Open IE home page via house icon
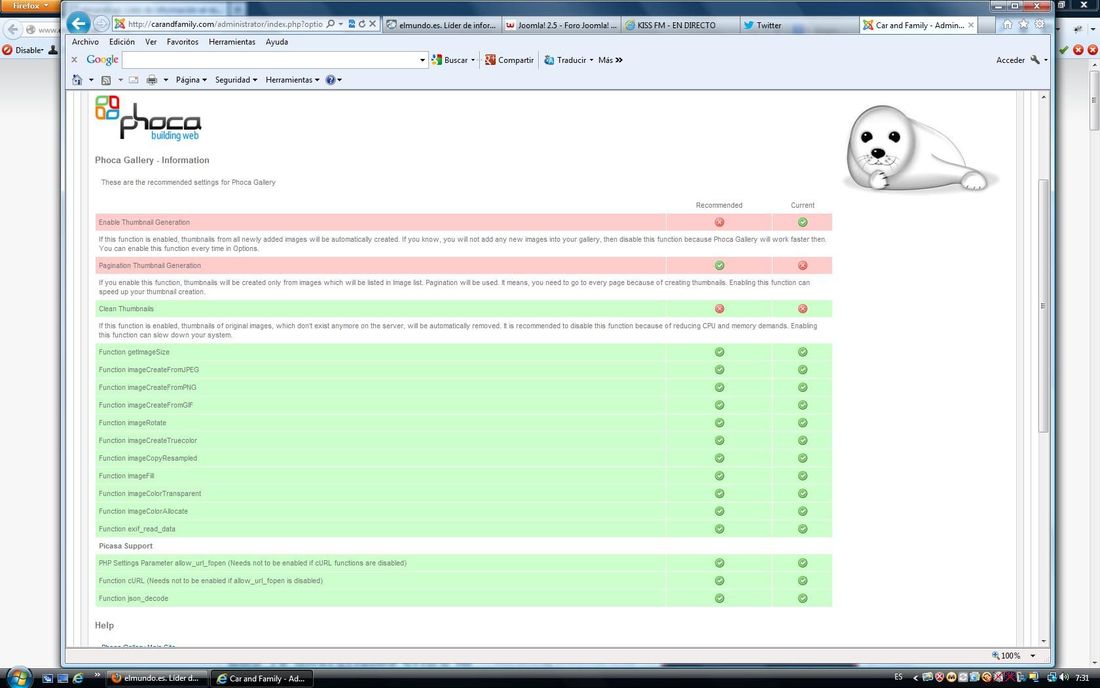The height and width of the screenshot is (688, 1100). point(1007,24)
